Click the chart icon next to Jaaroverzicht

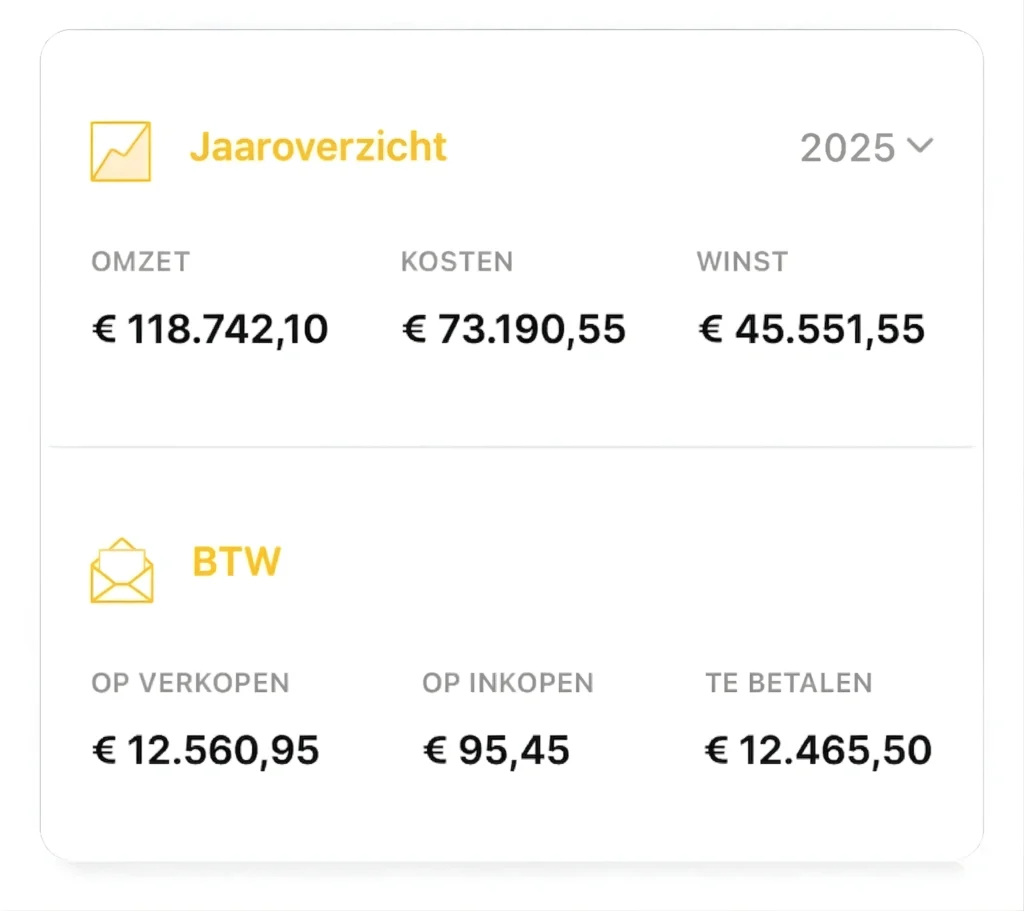click(121, 151)
